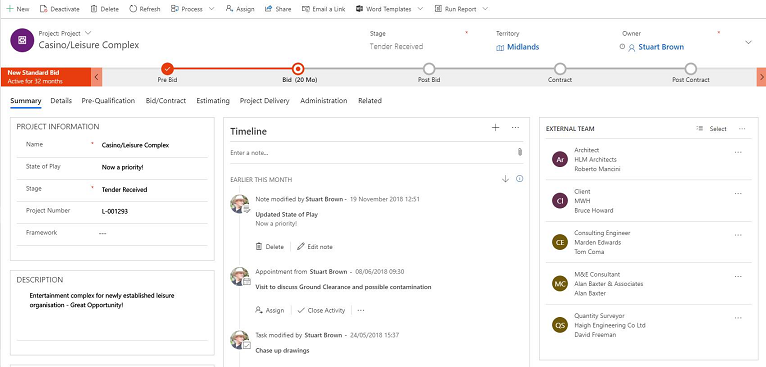Refresh the project form

(145, 9)
